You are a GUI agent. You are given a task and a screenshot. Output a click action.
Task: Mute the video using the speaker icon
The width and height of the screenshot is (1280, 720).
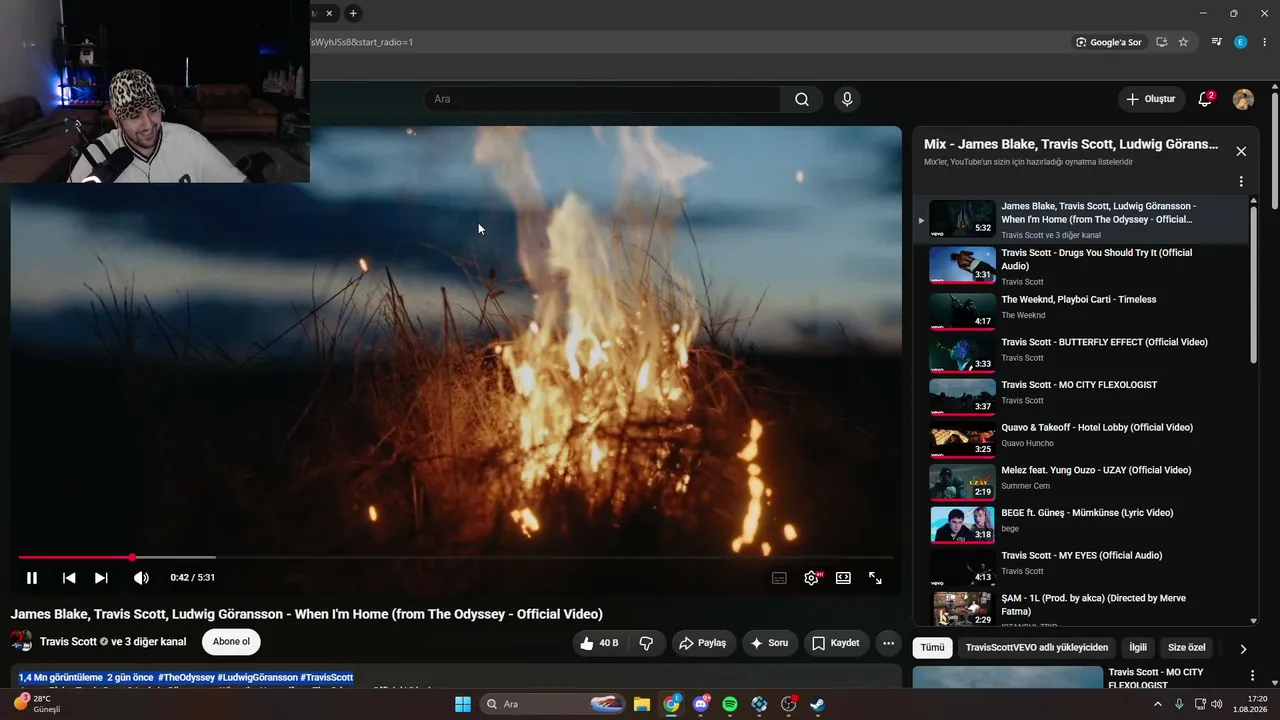(x=141, y=578)
